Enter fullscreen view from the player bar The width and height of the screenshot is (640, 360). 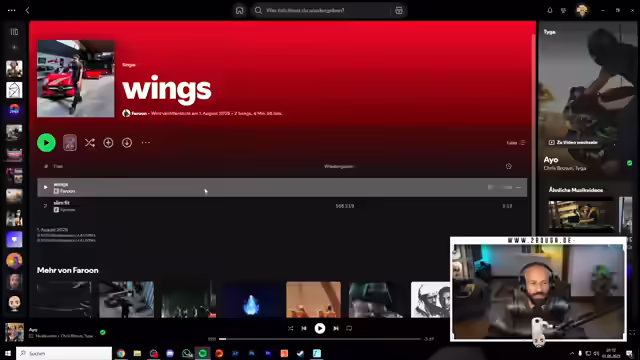pos(632,333)
